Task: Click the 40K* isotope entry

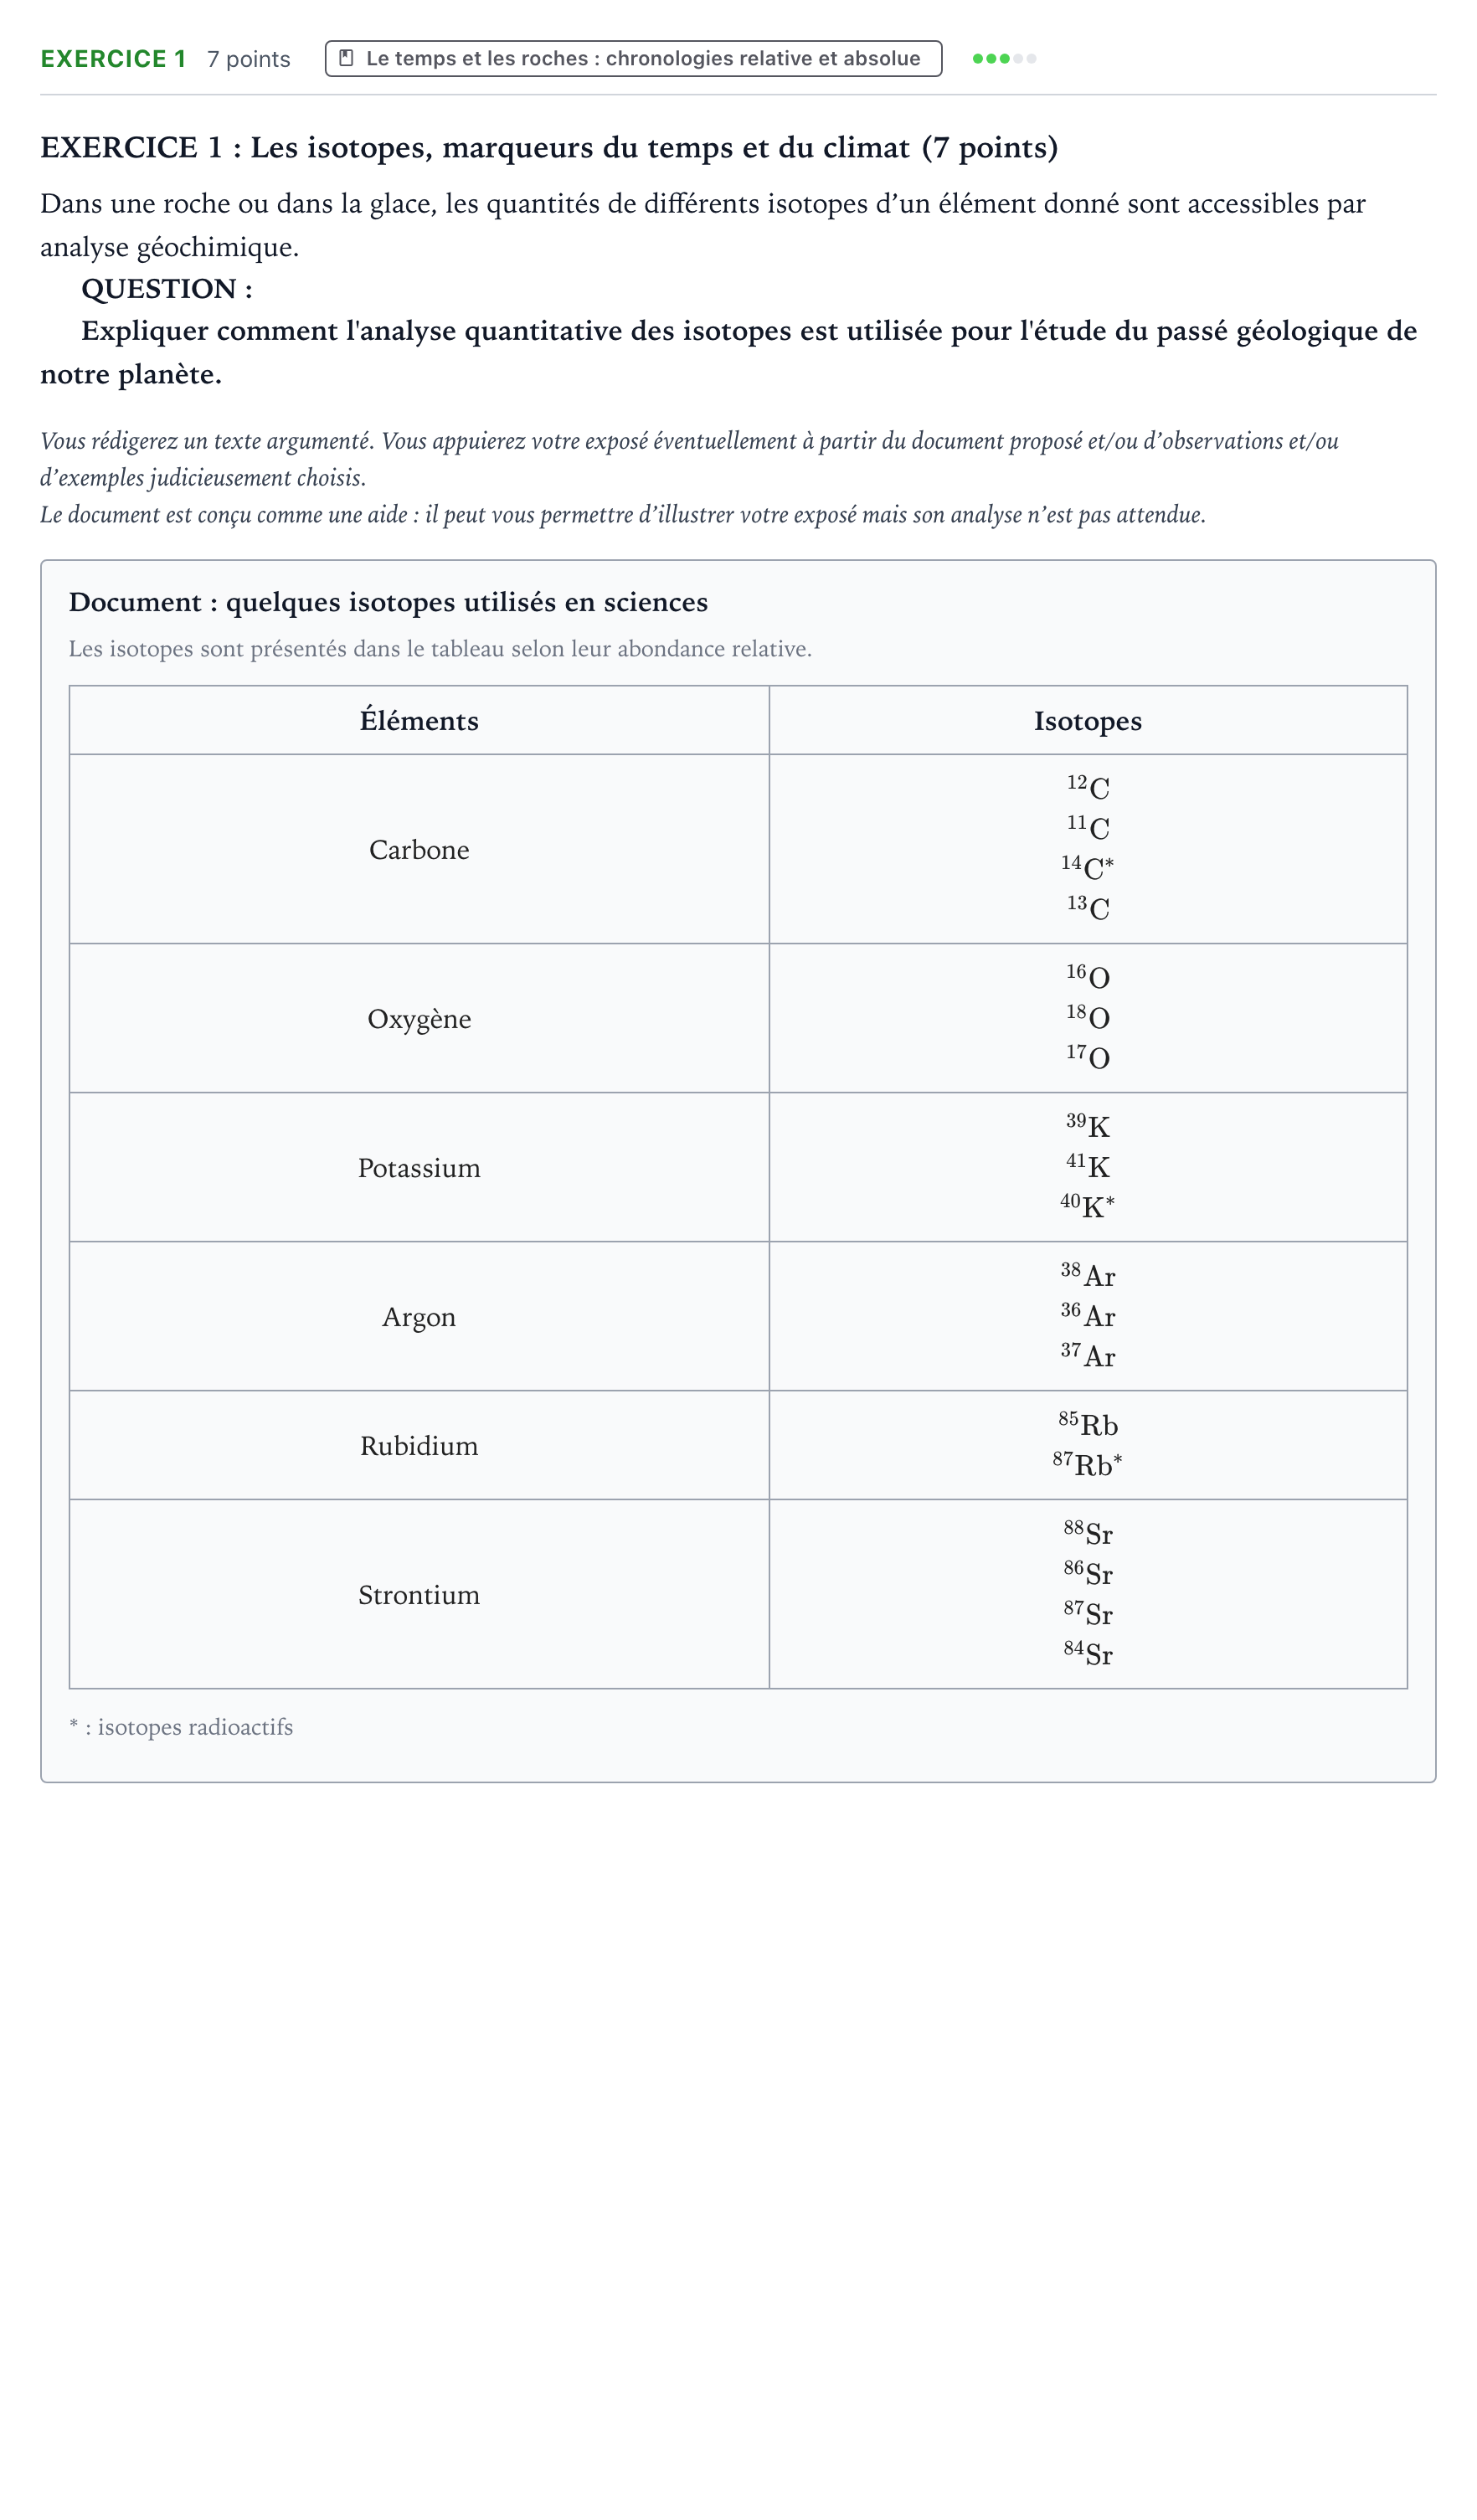Action: click(x=1088, y=1206)
